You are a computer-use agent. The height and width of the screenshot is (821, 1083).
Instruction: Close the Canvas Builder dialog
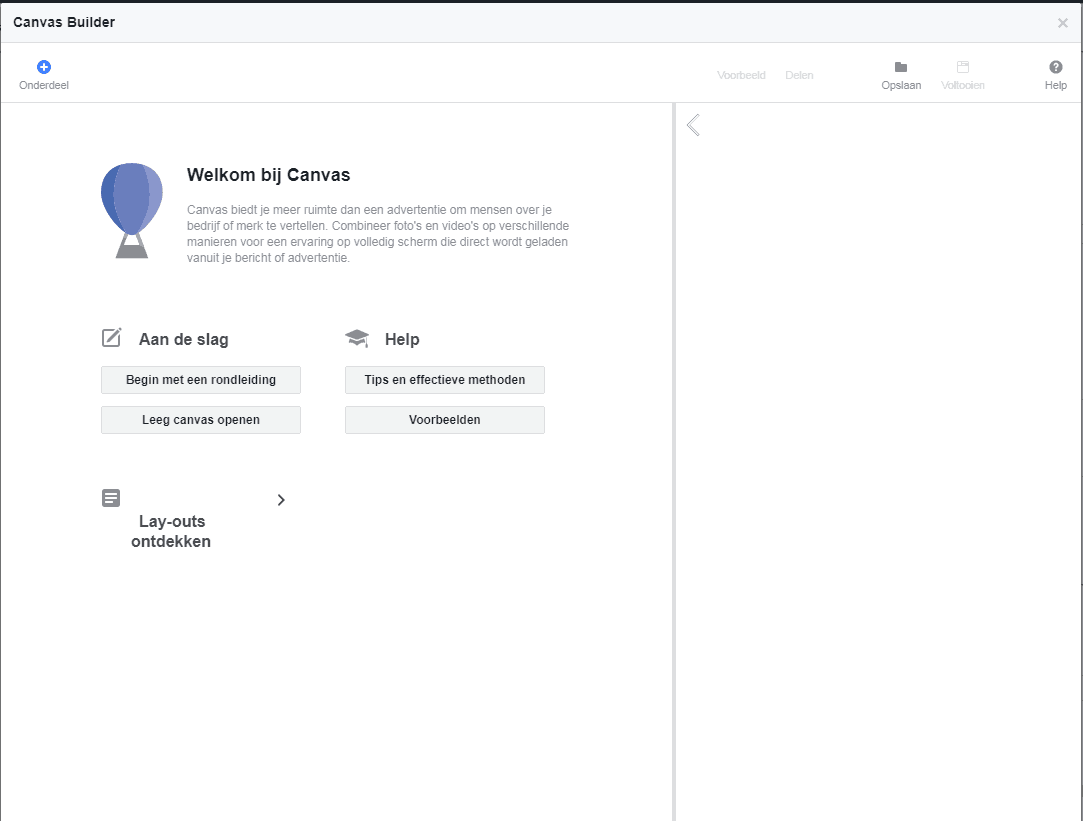(x=1062, y=23)
